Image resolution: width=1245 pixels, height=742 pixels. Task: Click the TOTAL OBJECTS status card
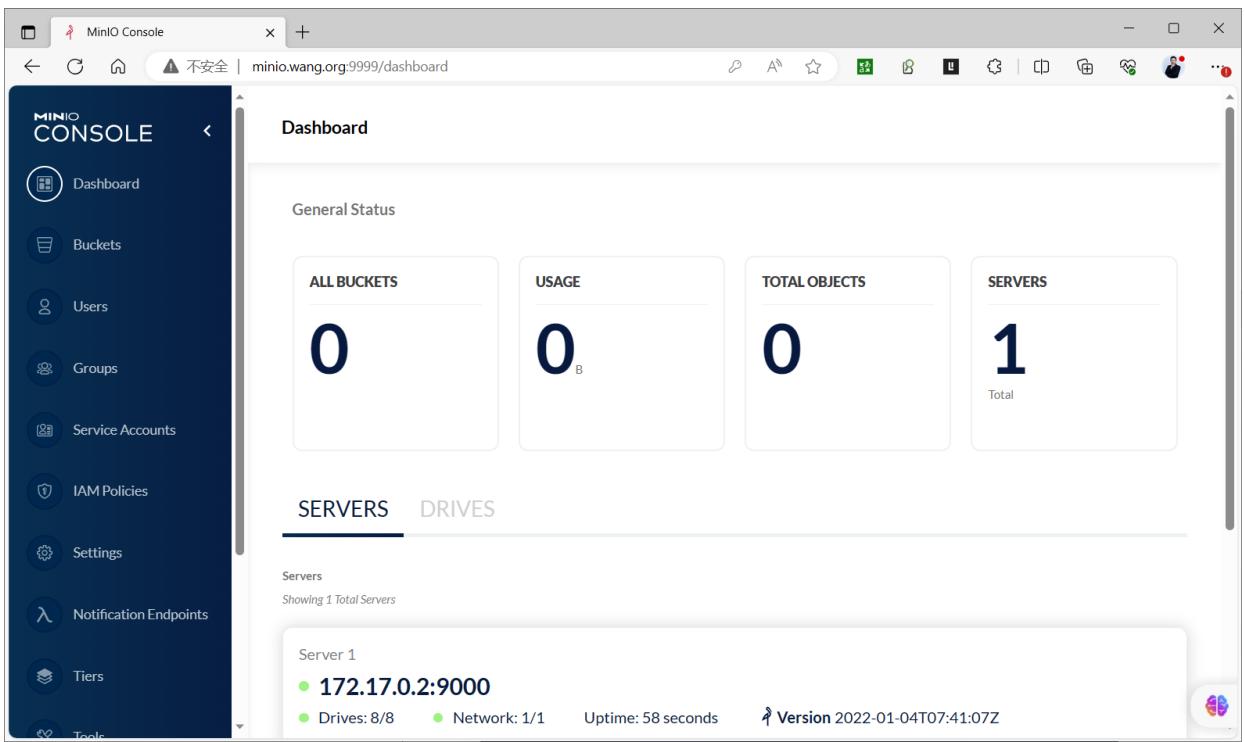848,354
